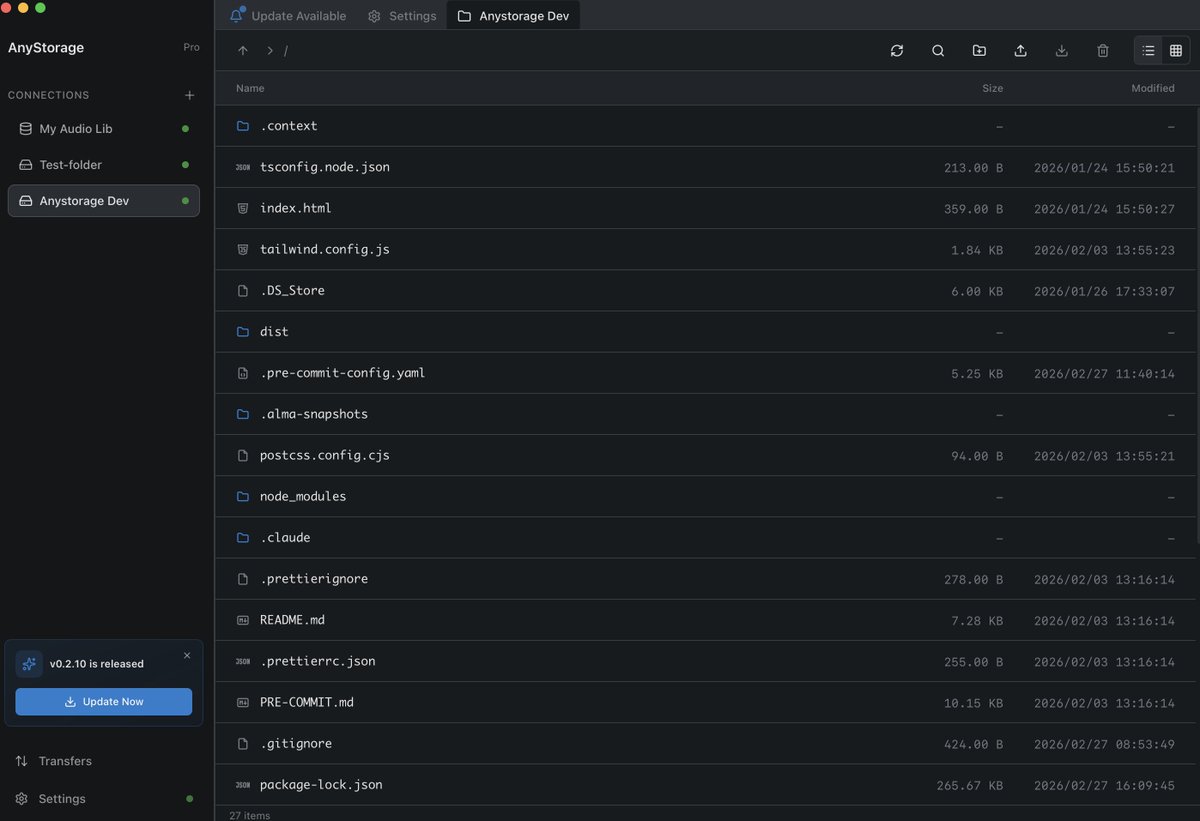Select Anystorage Dev connection in sidebar
1200x821 pixels.
coord(104,201)
